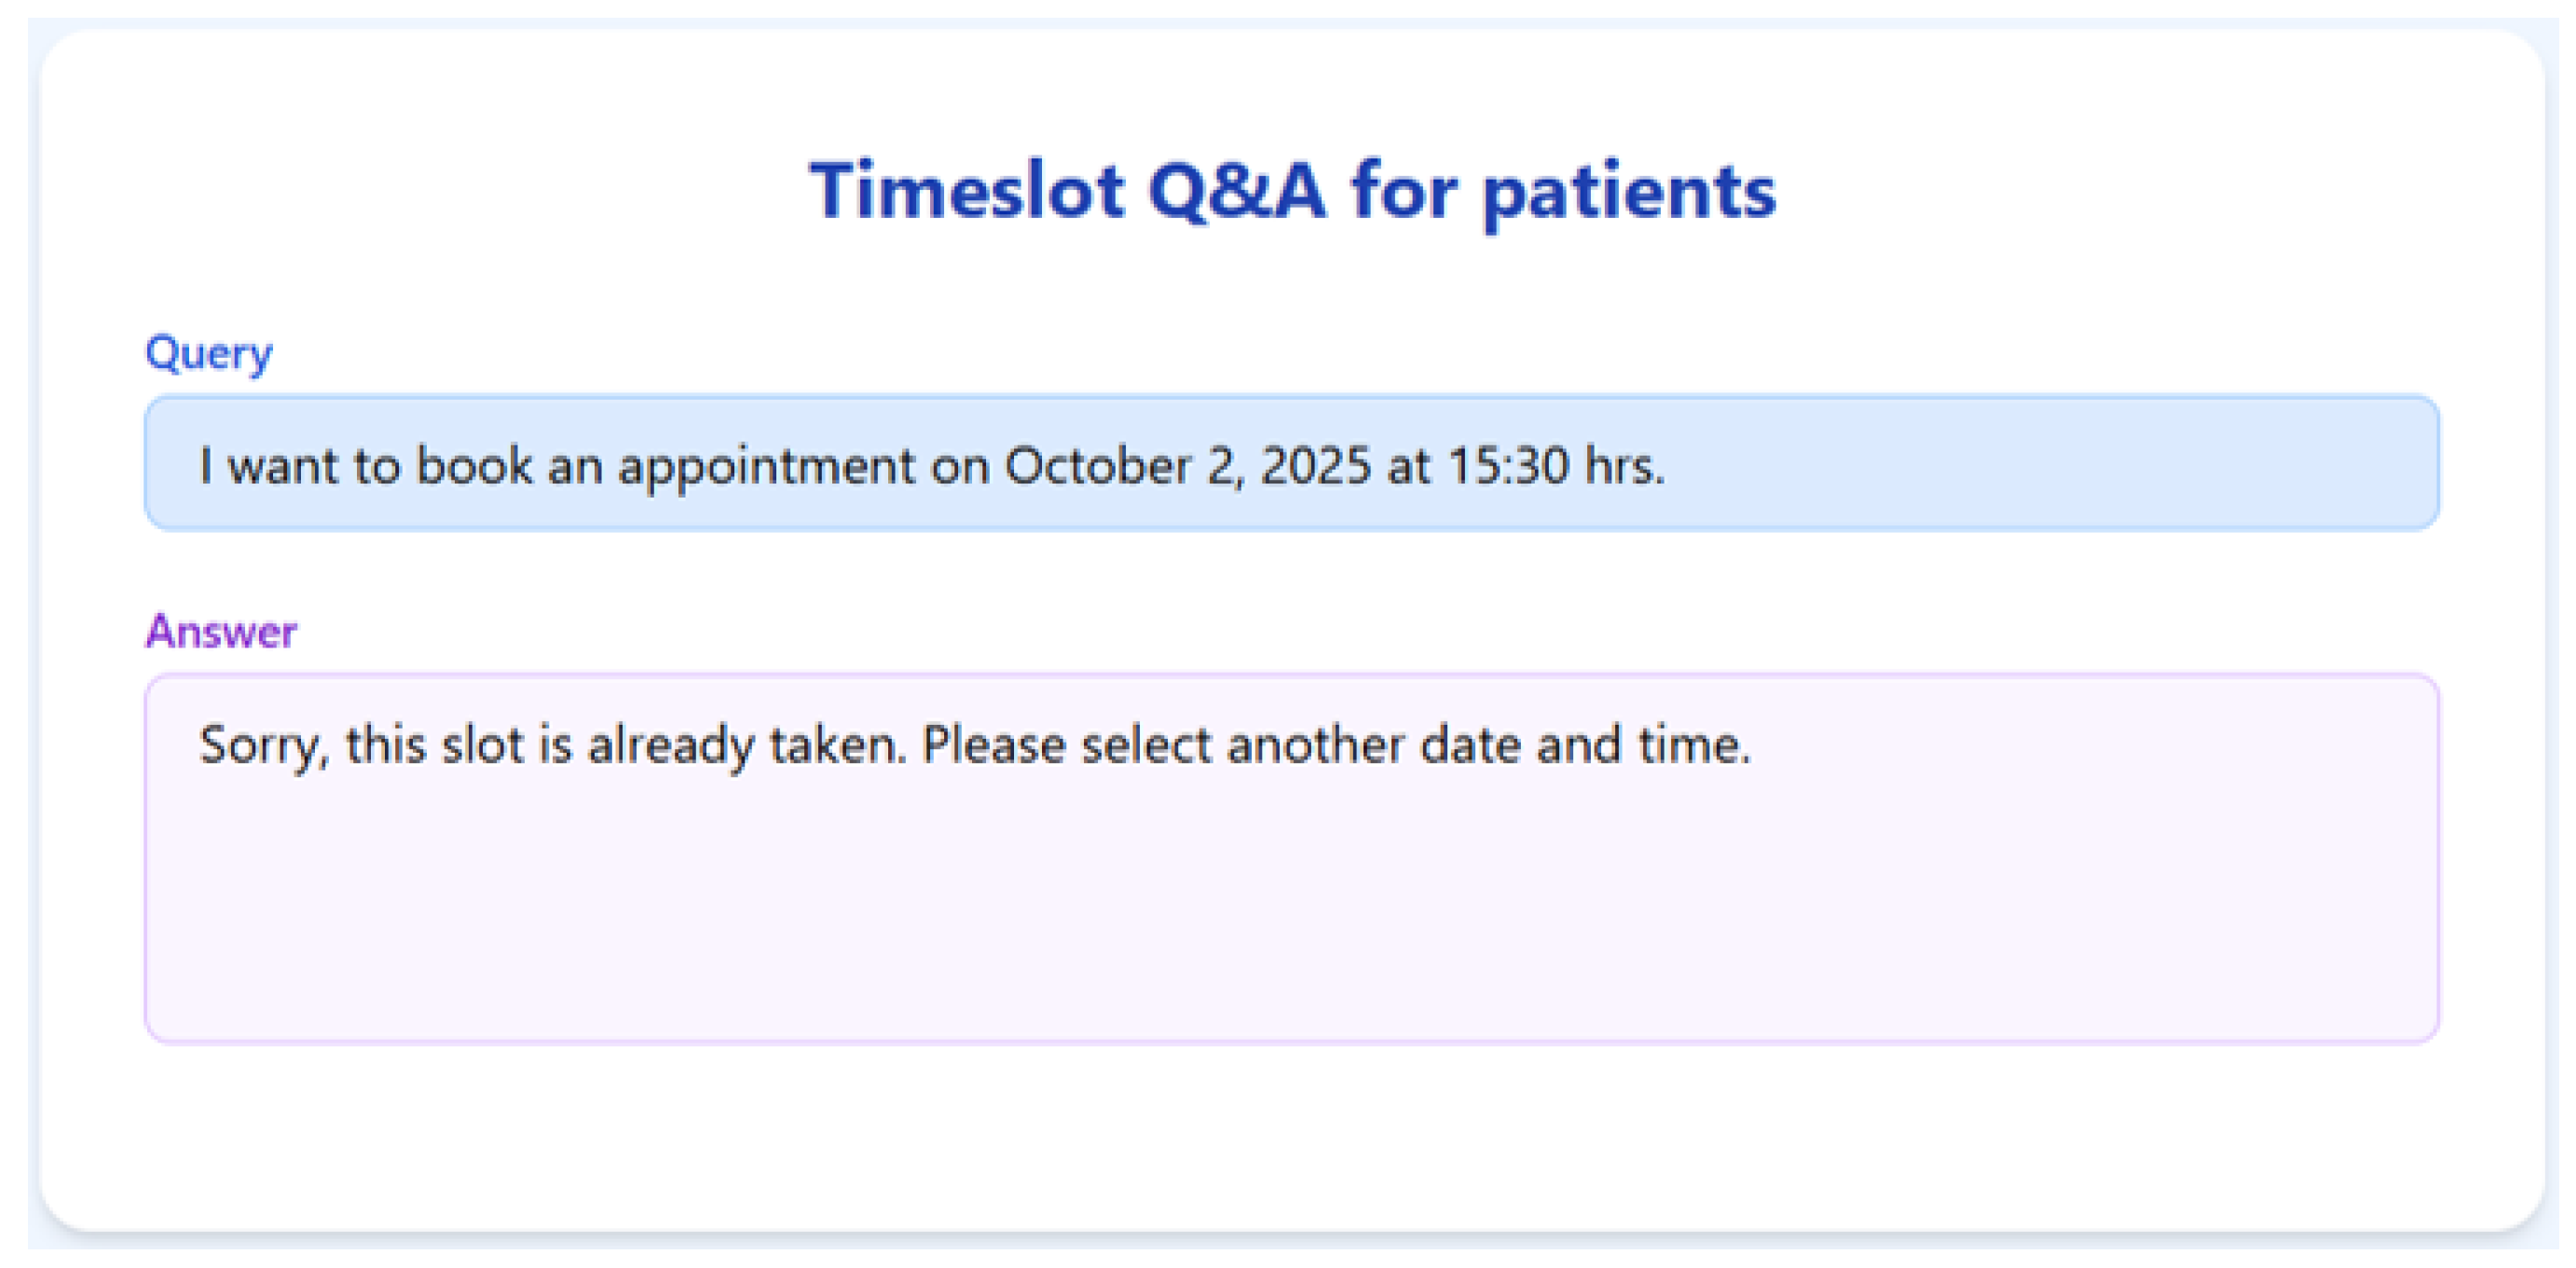Click the Answer text area
Viewport: 2576px width, 1268px height.
point(1290,900)
